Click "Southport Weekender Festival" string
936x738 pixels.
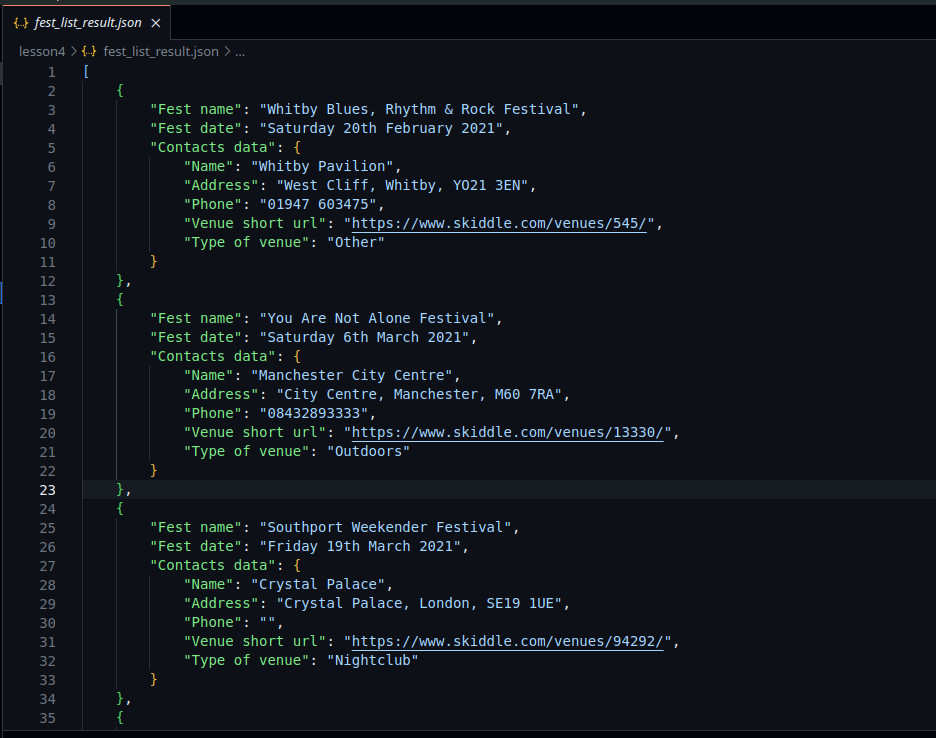click(386, 527)
